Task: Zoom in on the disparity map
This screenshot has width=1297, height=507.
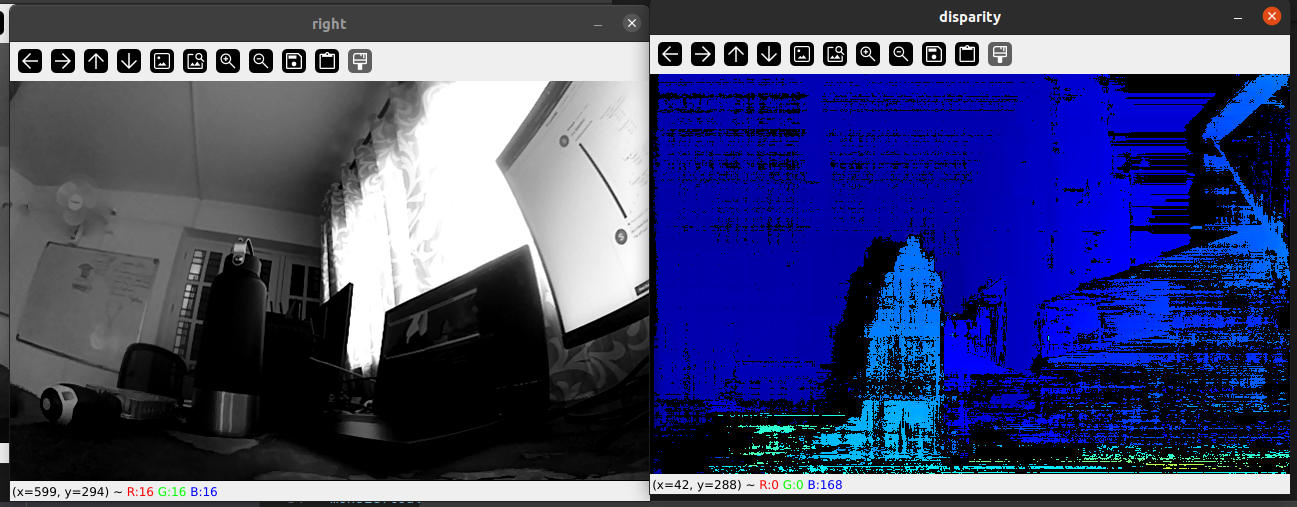Action: (868, 54)
